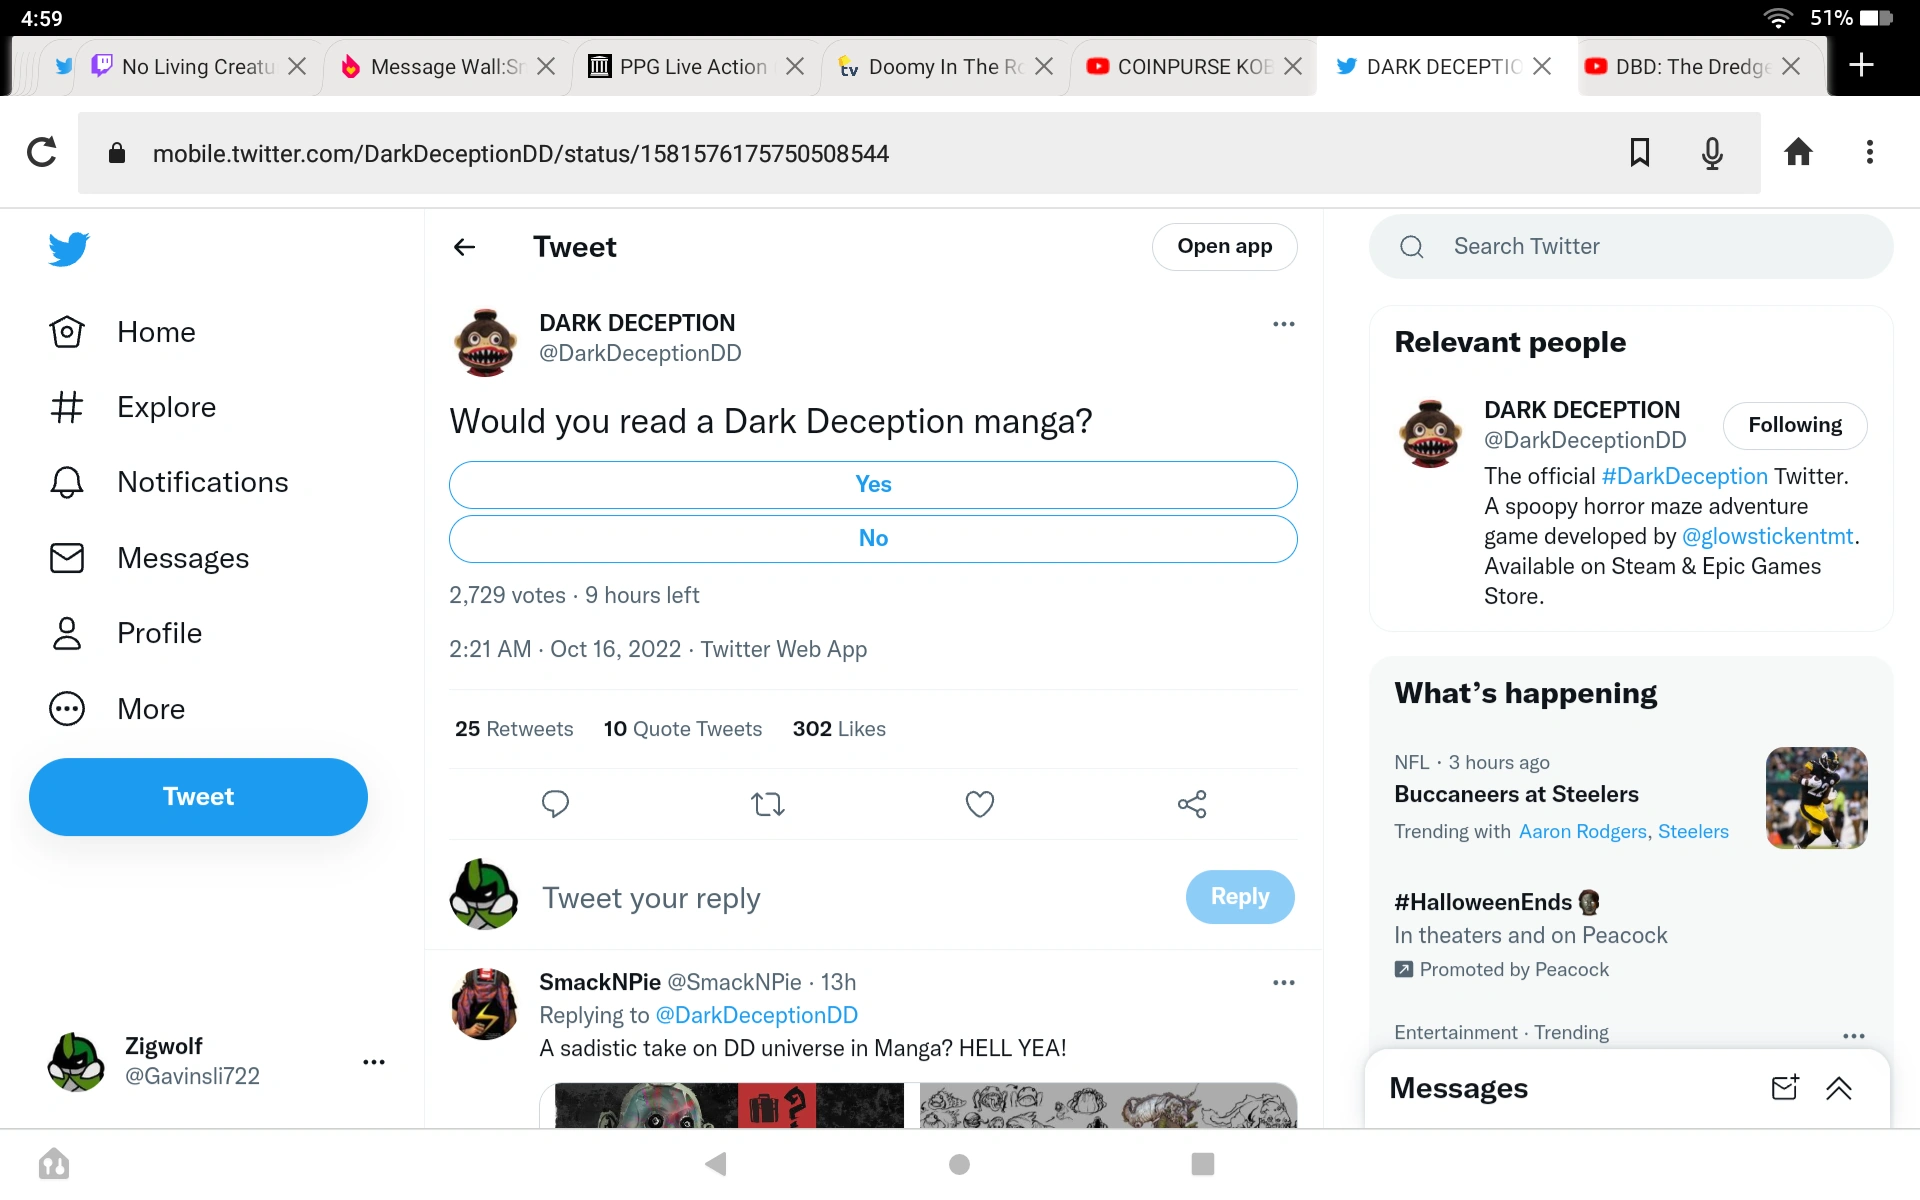Retweet the Dark Deception poll tweet
Screen dimensions: 1920x1200
click(768, 804)
